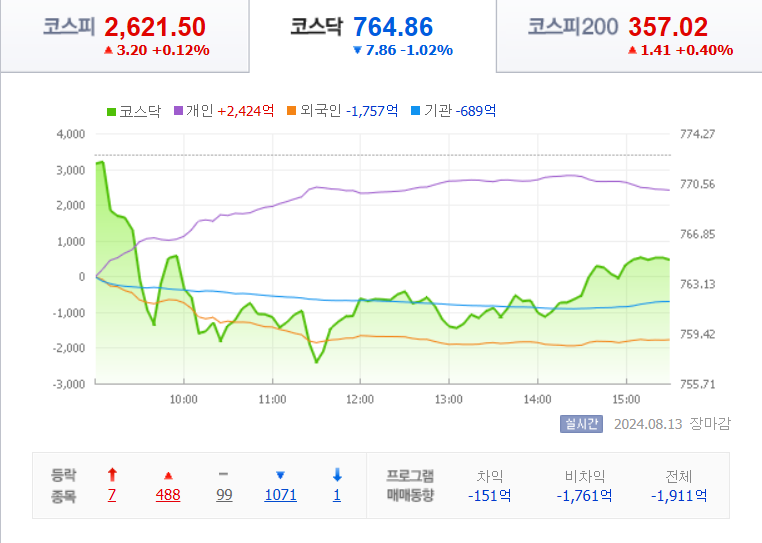Open the 코스피200 index tab
Screen dimensions: 762x543
click(x=629, y=36)
